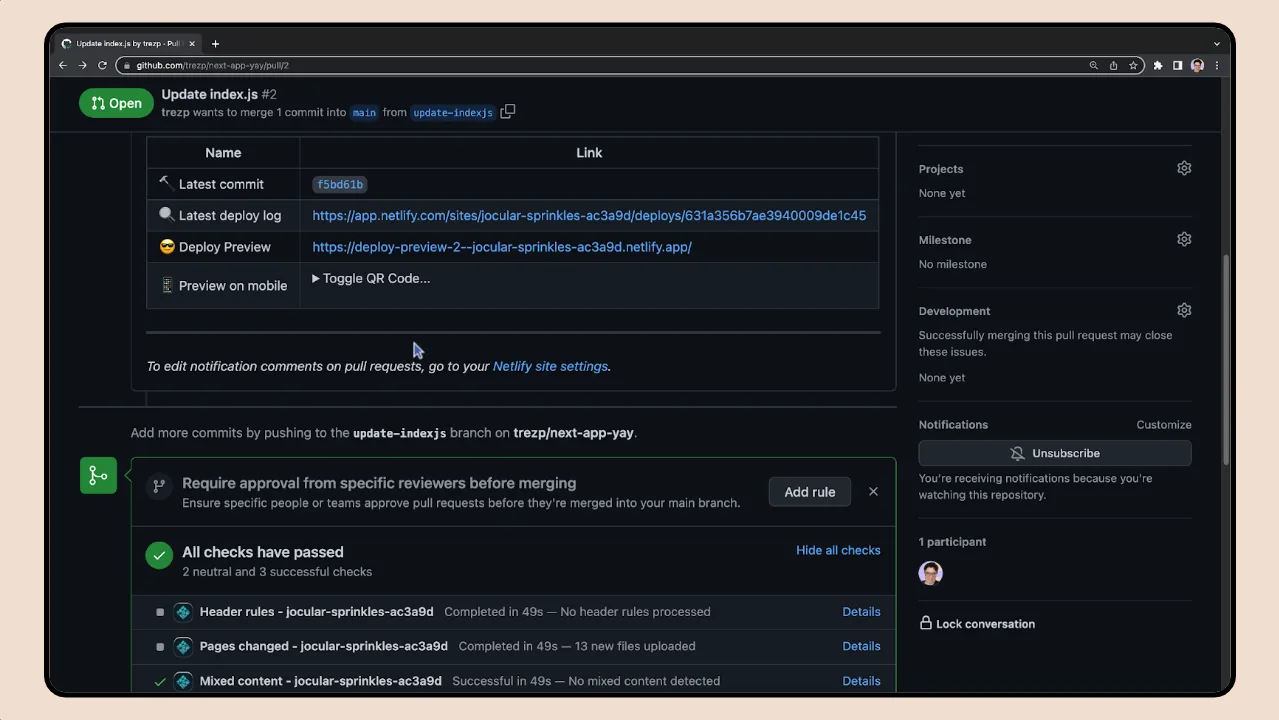Go back using browser back arrow

click(x=63, y=65)
